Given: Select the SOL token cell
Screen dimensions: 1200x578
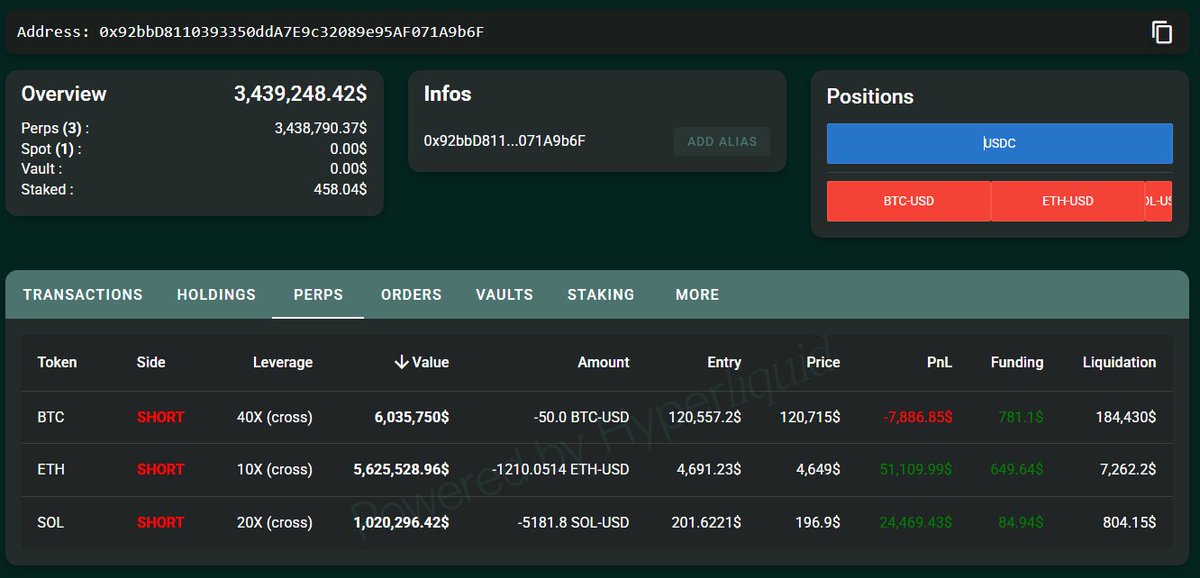Looking at the screenshot, I should pyautogui.click(x=50, y=522).
